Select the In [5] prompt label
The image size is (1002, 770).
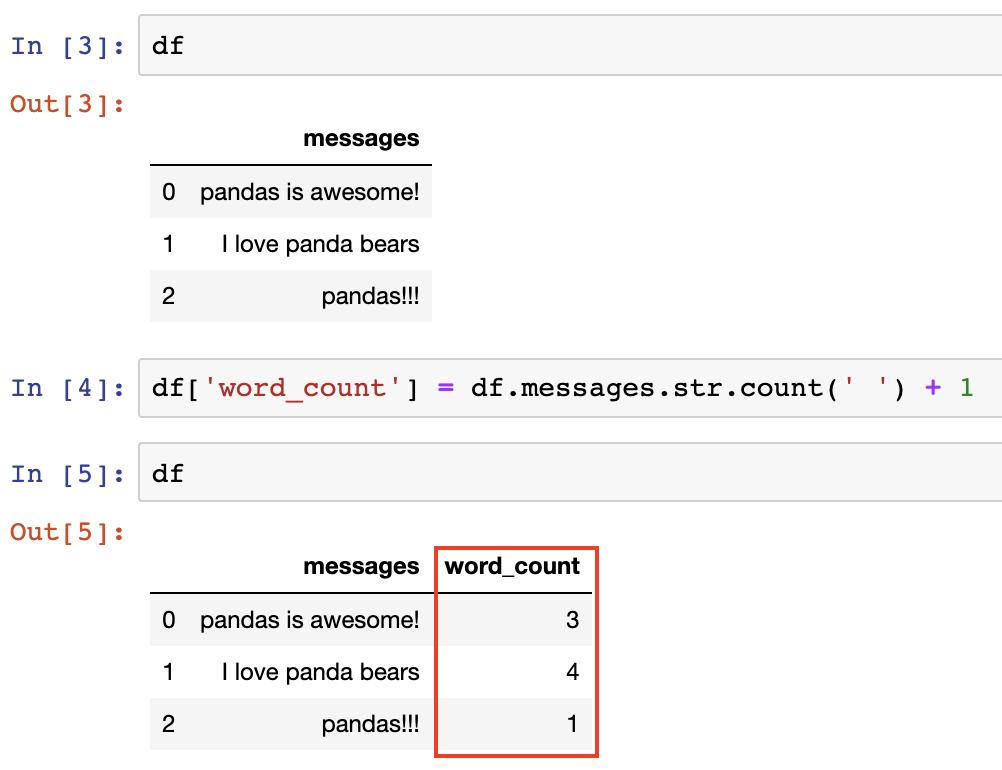(x=68, y=474)
